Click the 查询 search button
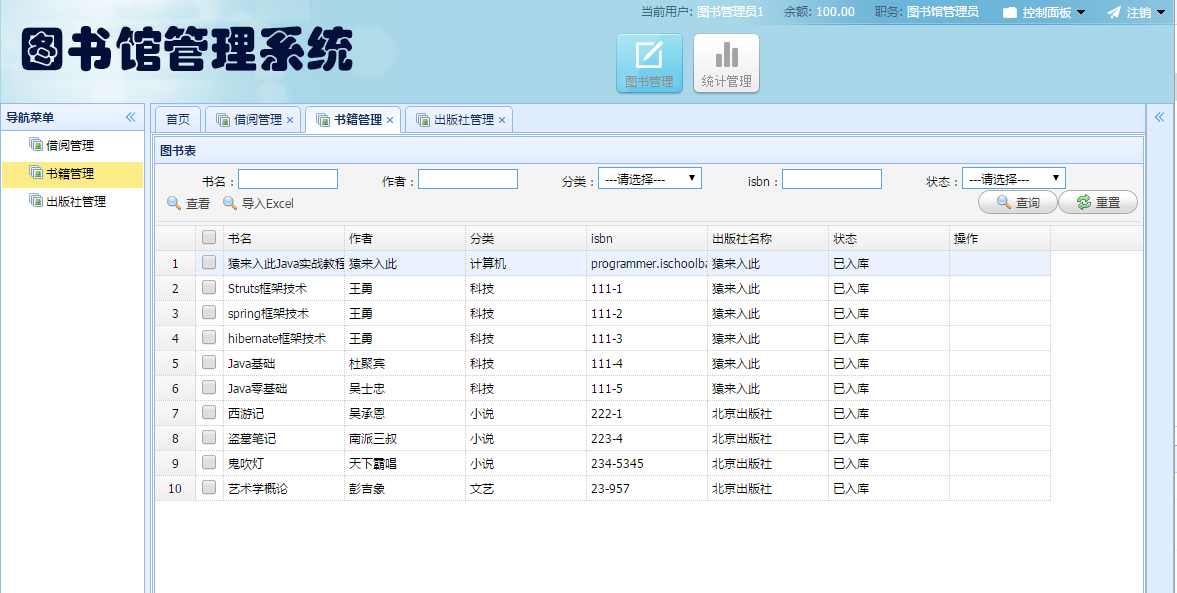Viewport: 1177px width, 593px height. (1017, 201)
